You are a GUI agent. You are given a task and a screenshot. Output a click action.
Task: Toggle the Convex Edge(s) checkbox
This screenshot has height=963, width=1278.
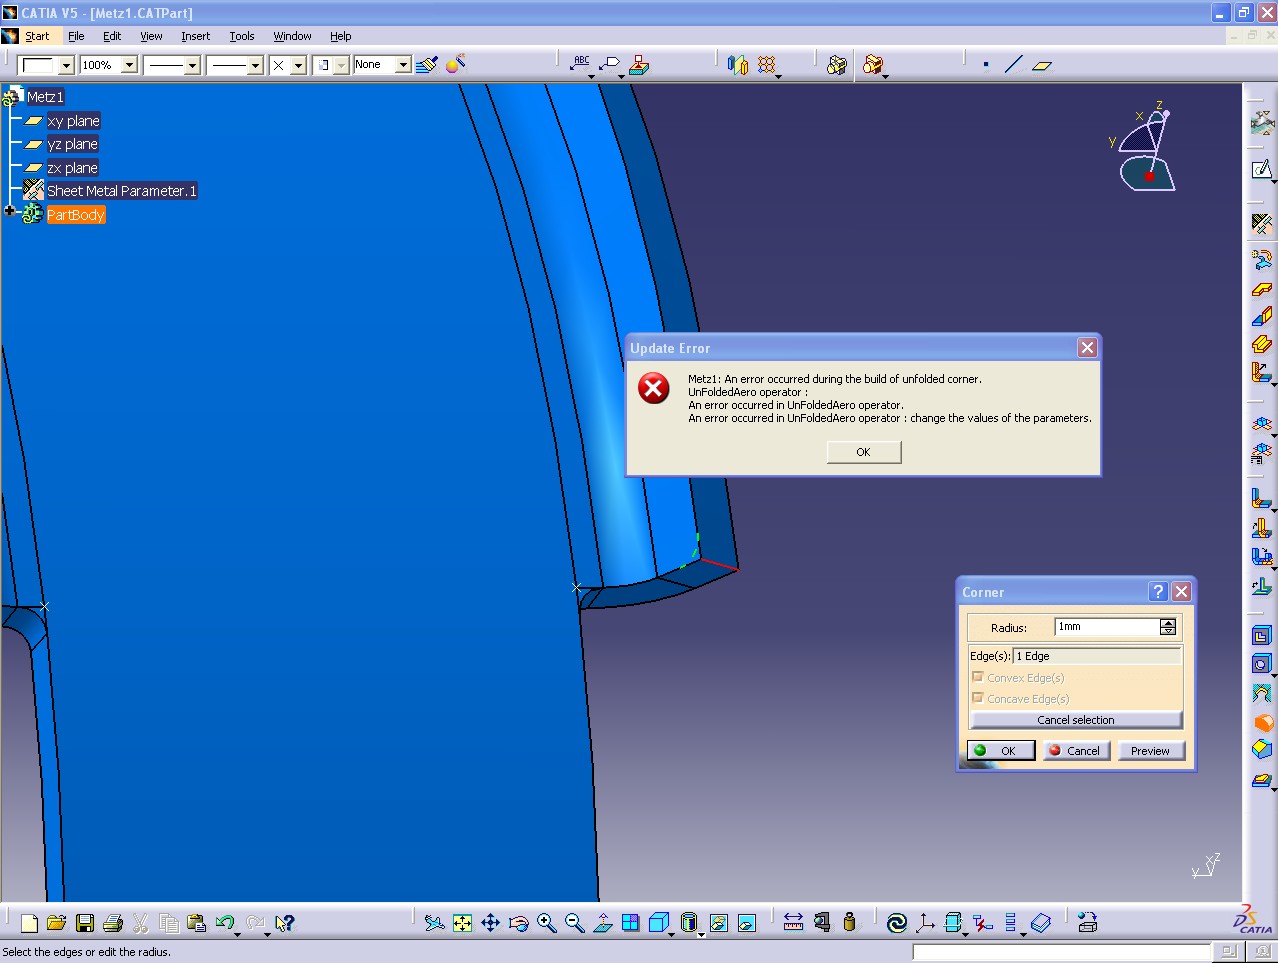tap(978, 677)
